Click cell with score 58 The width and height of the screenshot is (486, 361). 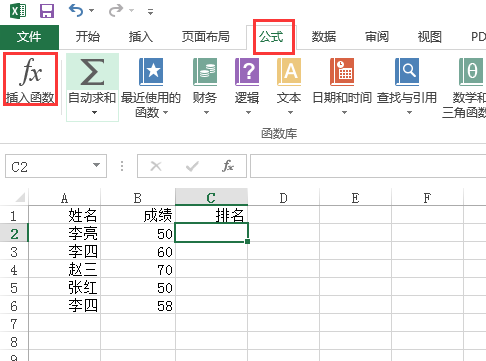tap(138, 305)
